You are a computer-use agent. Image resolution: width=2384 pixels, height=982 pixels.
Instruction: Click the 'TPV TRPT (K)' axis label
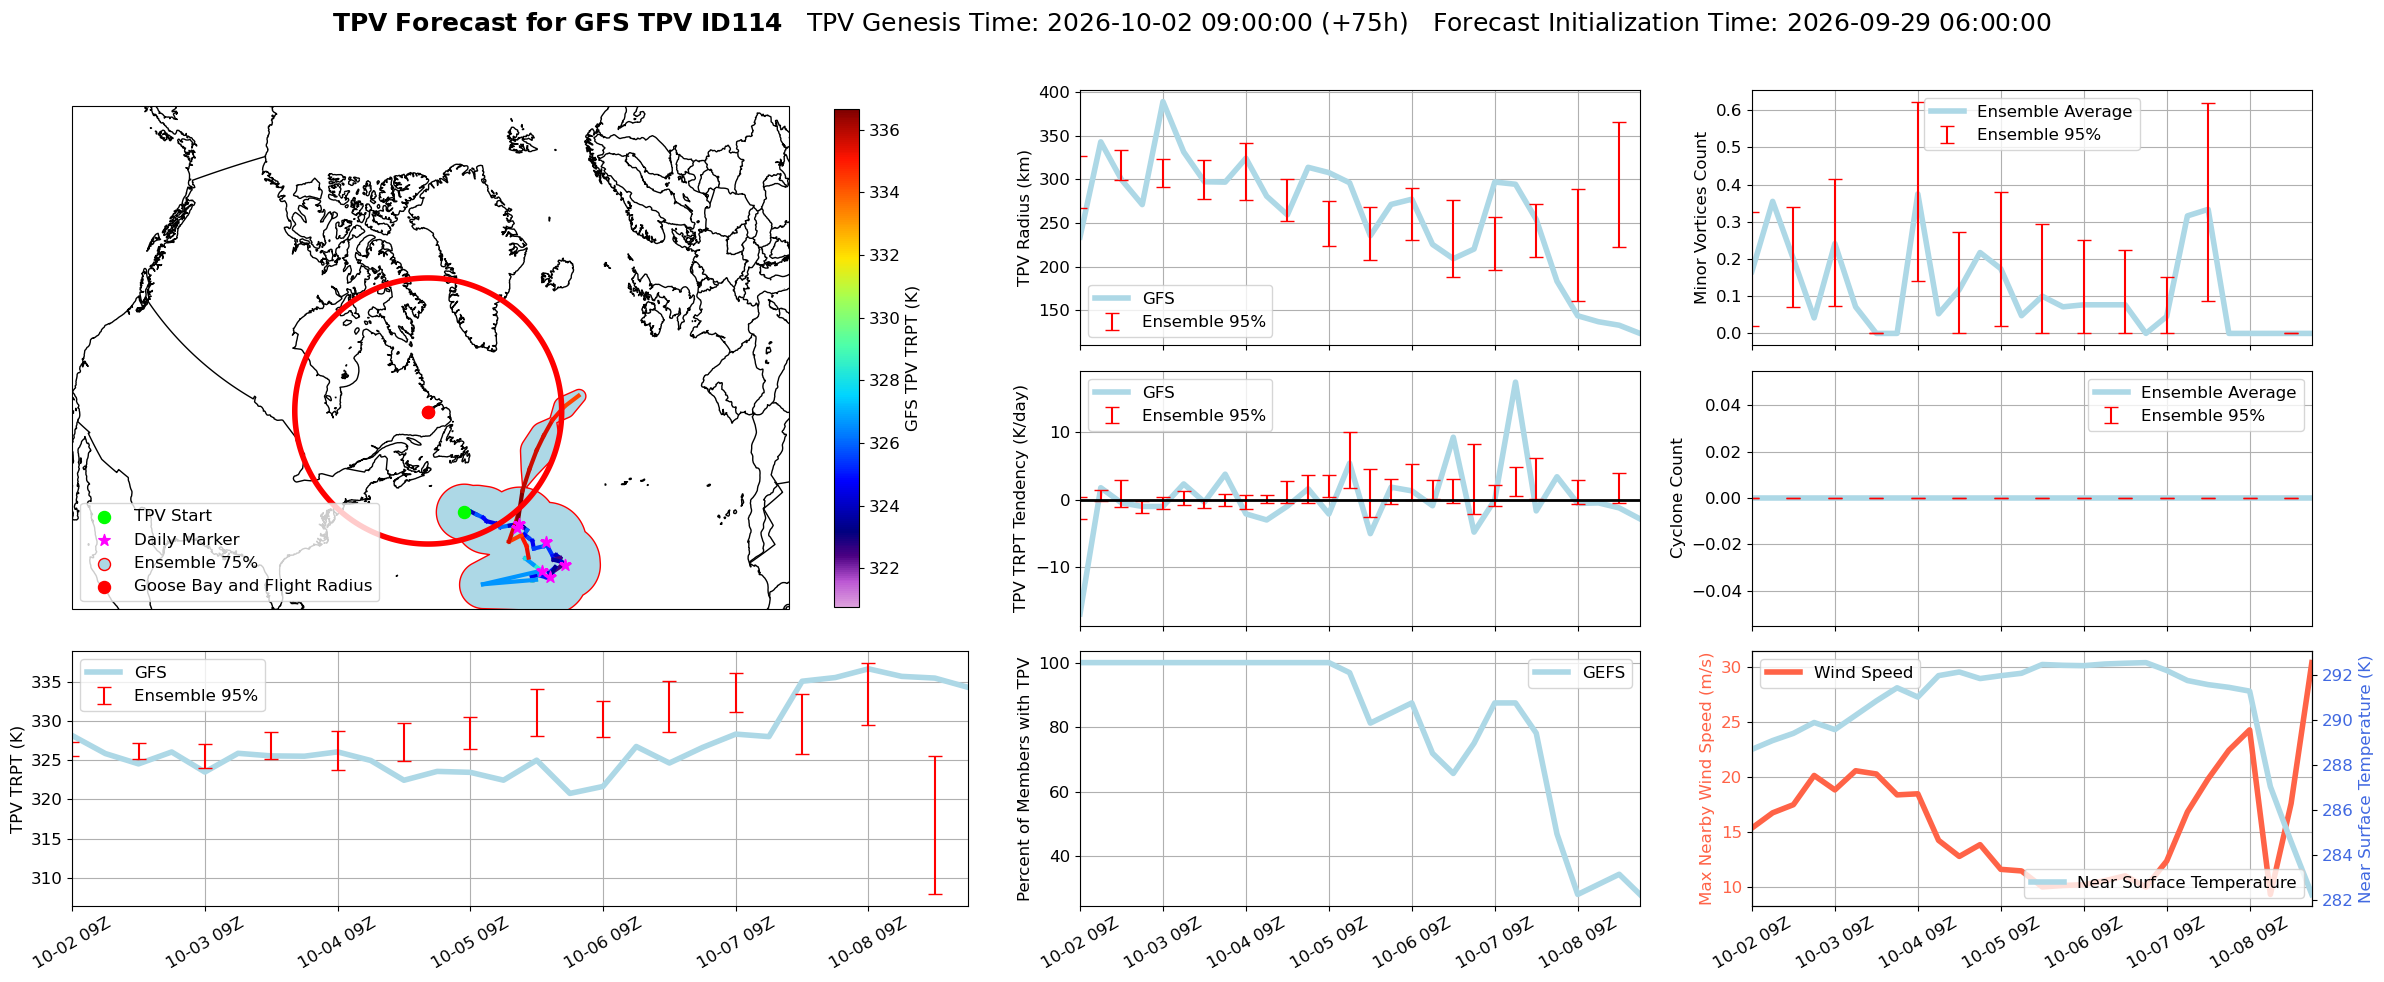[16, 780]
